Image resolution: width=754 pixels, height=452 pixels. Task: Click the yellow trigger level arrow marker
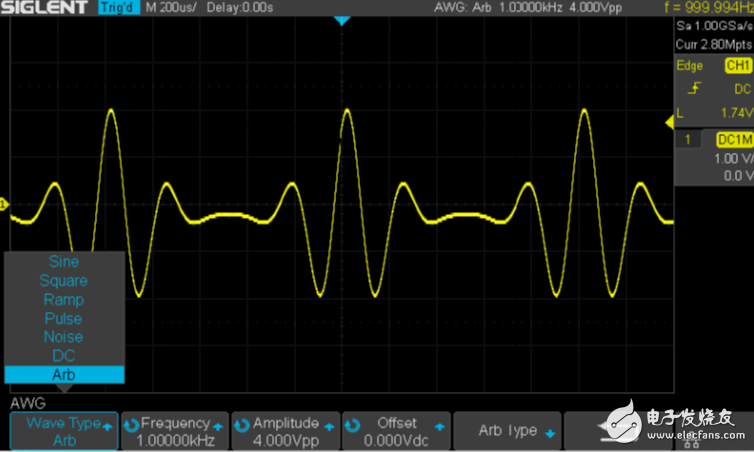[x=670, y=122]
